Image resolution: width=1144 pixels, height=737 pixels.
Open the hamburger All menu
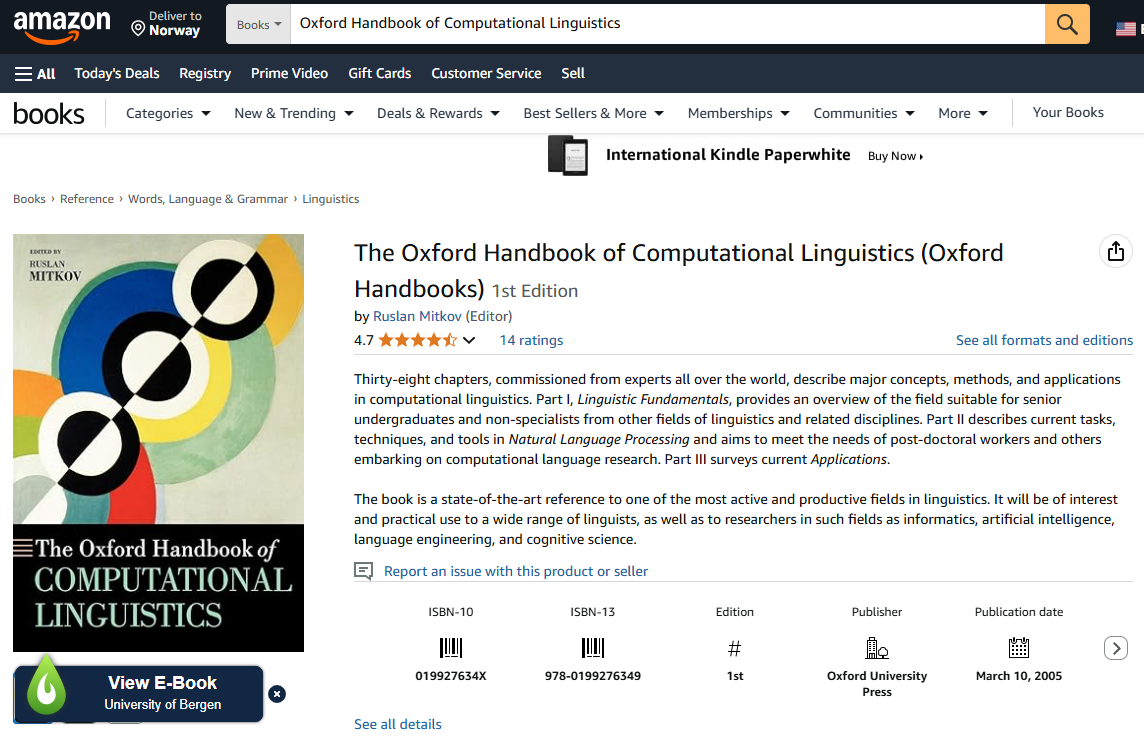tap(35, 73)
